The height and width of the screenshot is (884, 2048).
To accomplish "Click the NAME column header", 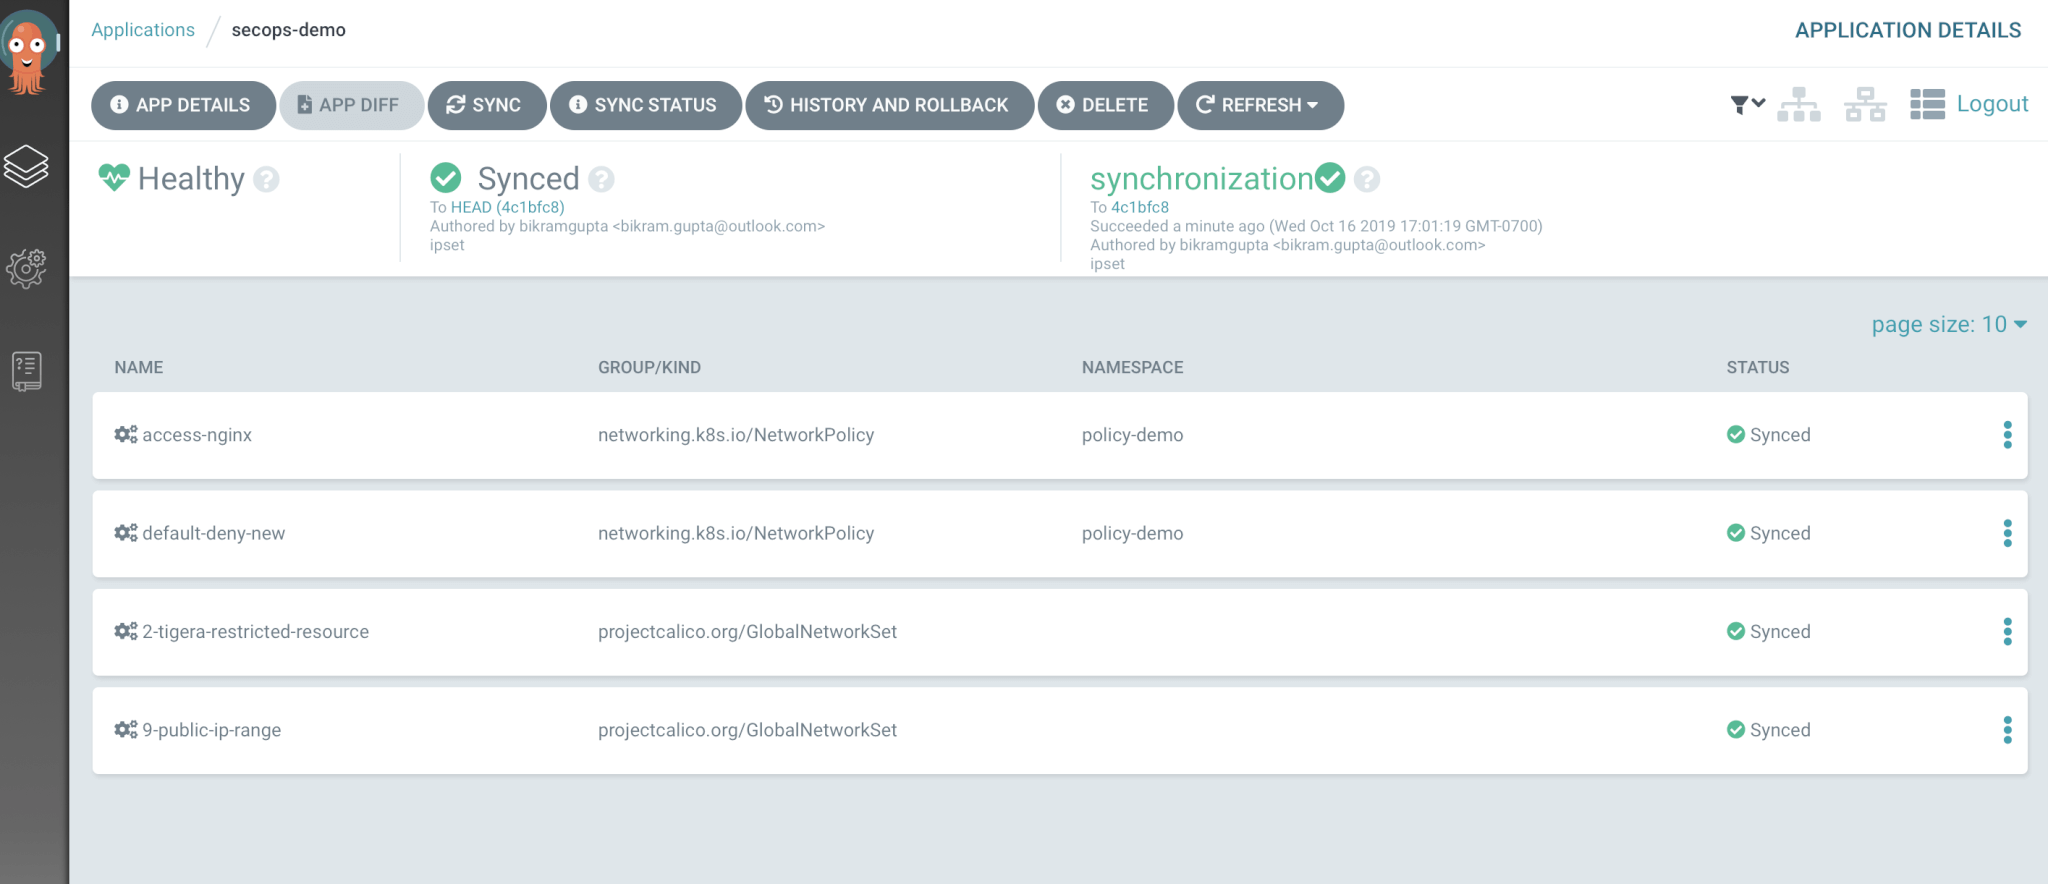I will click(x=139, y=367).
